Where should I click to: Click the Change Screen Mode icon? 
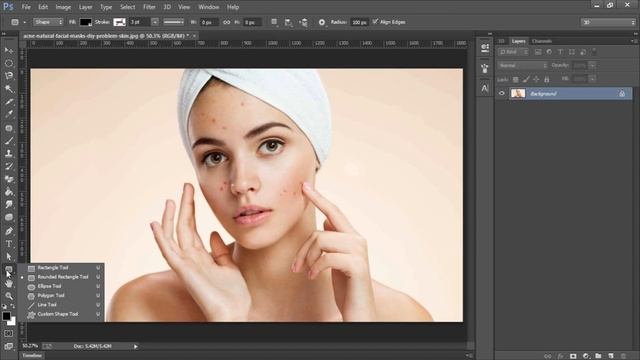point(9,346)
